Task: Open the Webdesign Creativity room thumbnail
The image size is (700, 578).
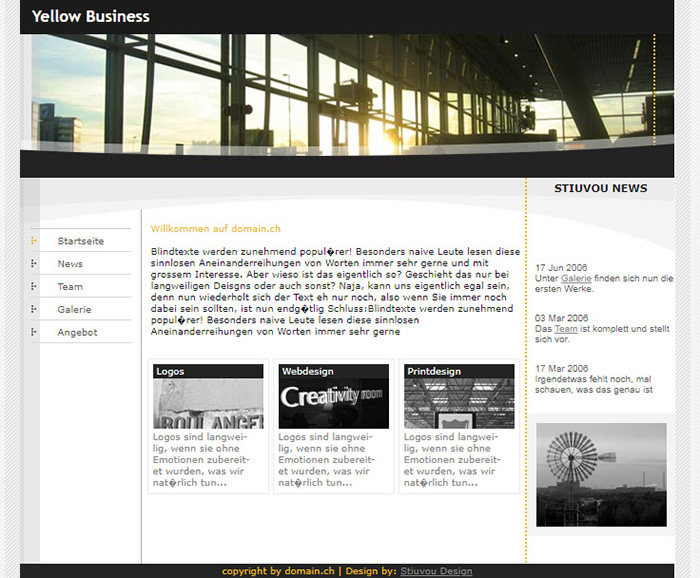Action: (333, 403)
